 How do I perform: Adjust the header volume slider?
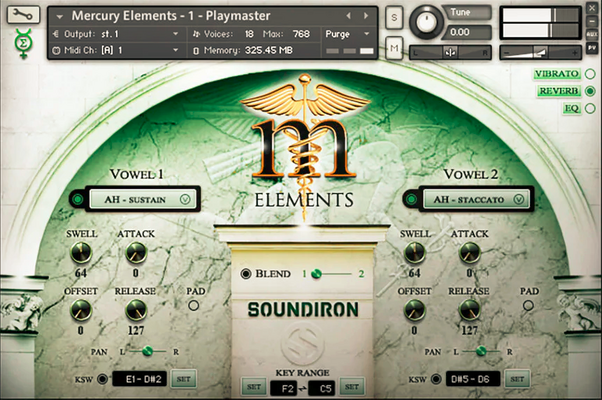point(541,53)
